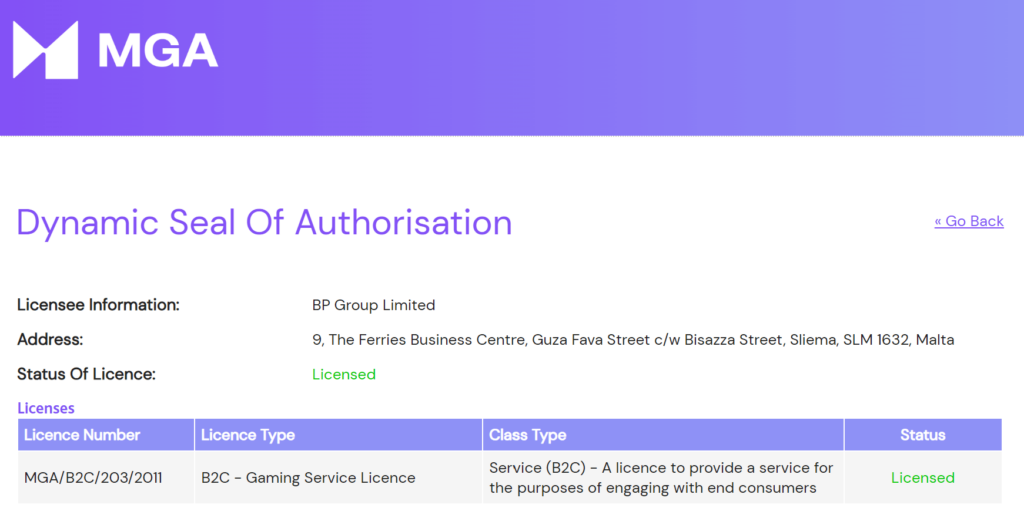Click the Dynamic Seal Of Authorisation heading
This screenshot has height=518, width=1024.
(264, 222)
